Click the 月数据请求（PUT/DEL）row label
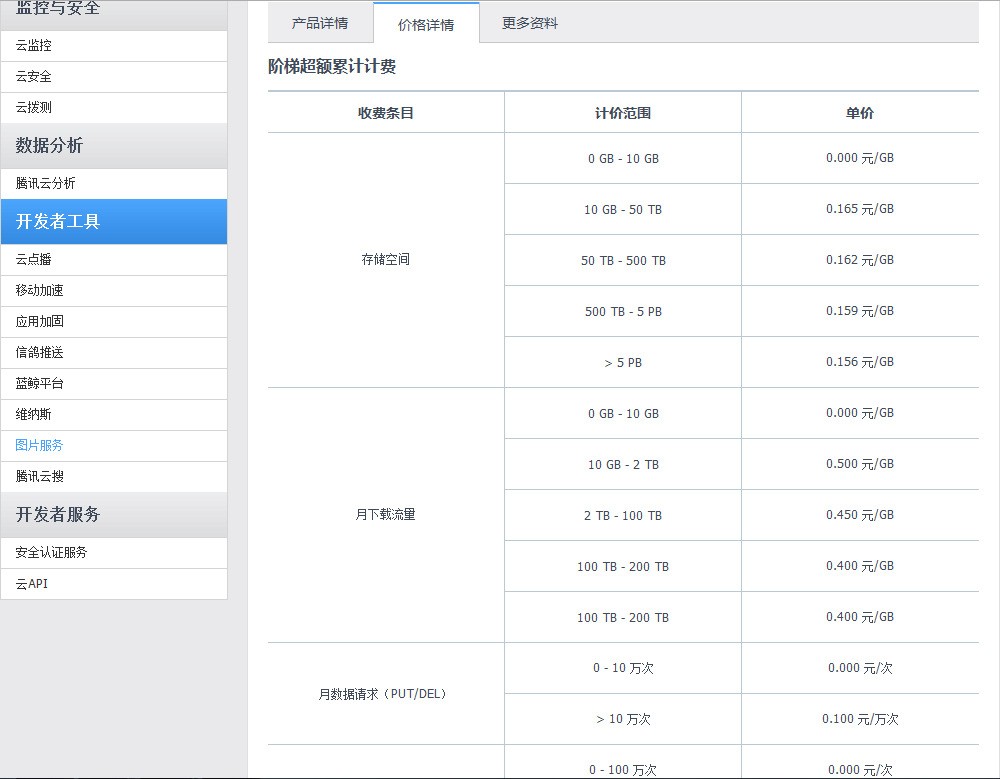The width and height of the screenshot is (1000, 779). [386, 694]
